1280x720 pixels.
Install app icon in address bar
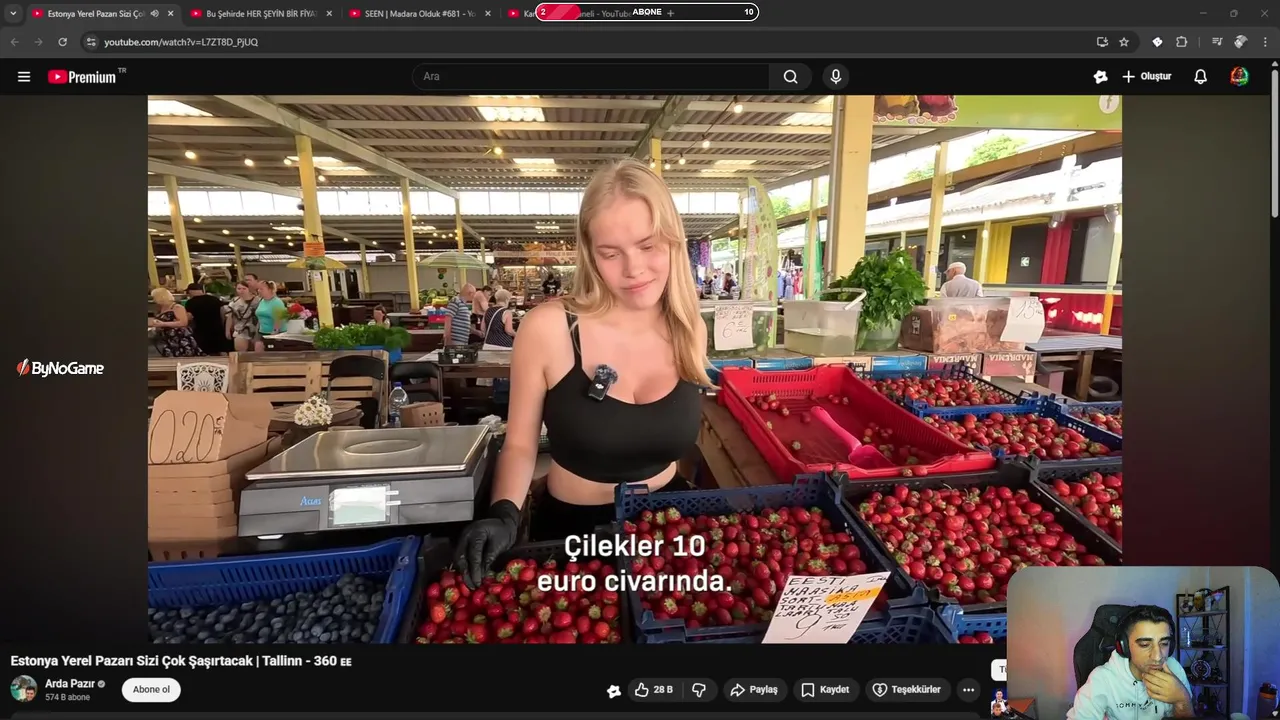(x=1102, y=42)
